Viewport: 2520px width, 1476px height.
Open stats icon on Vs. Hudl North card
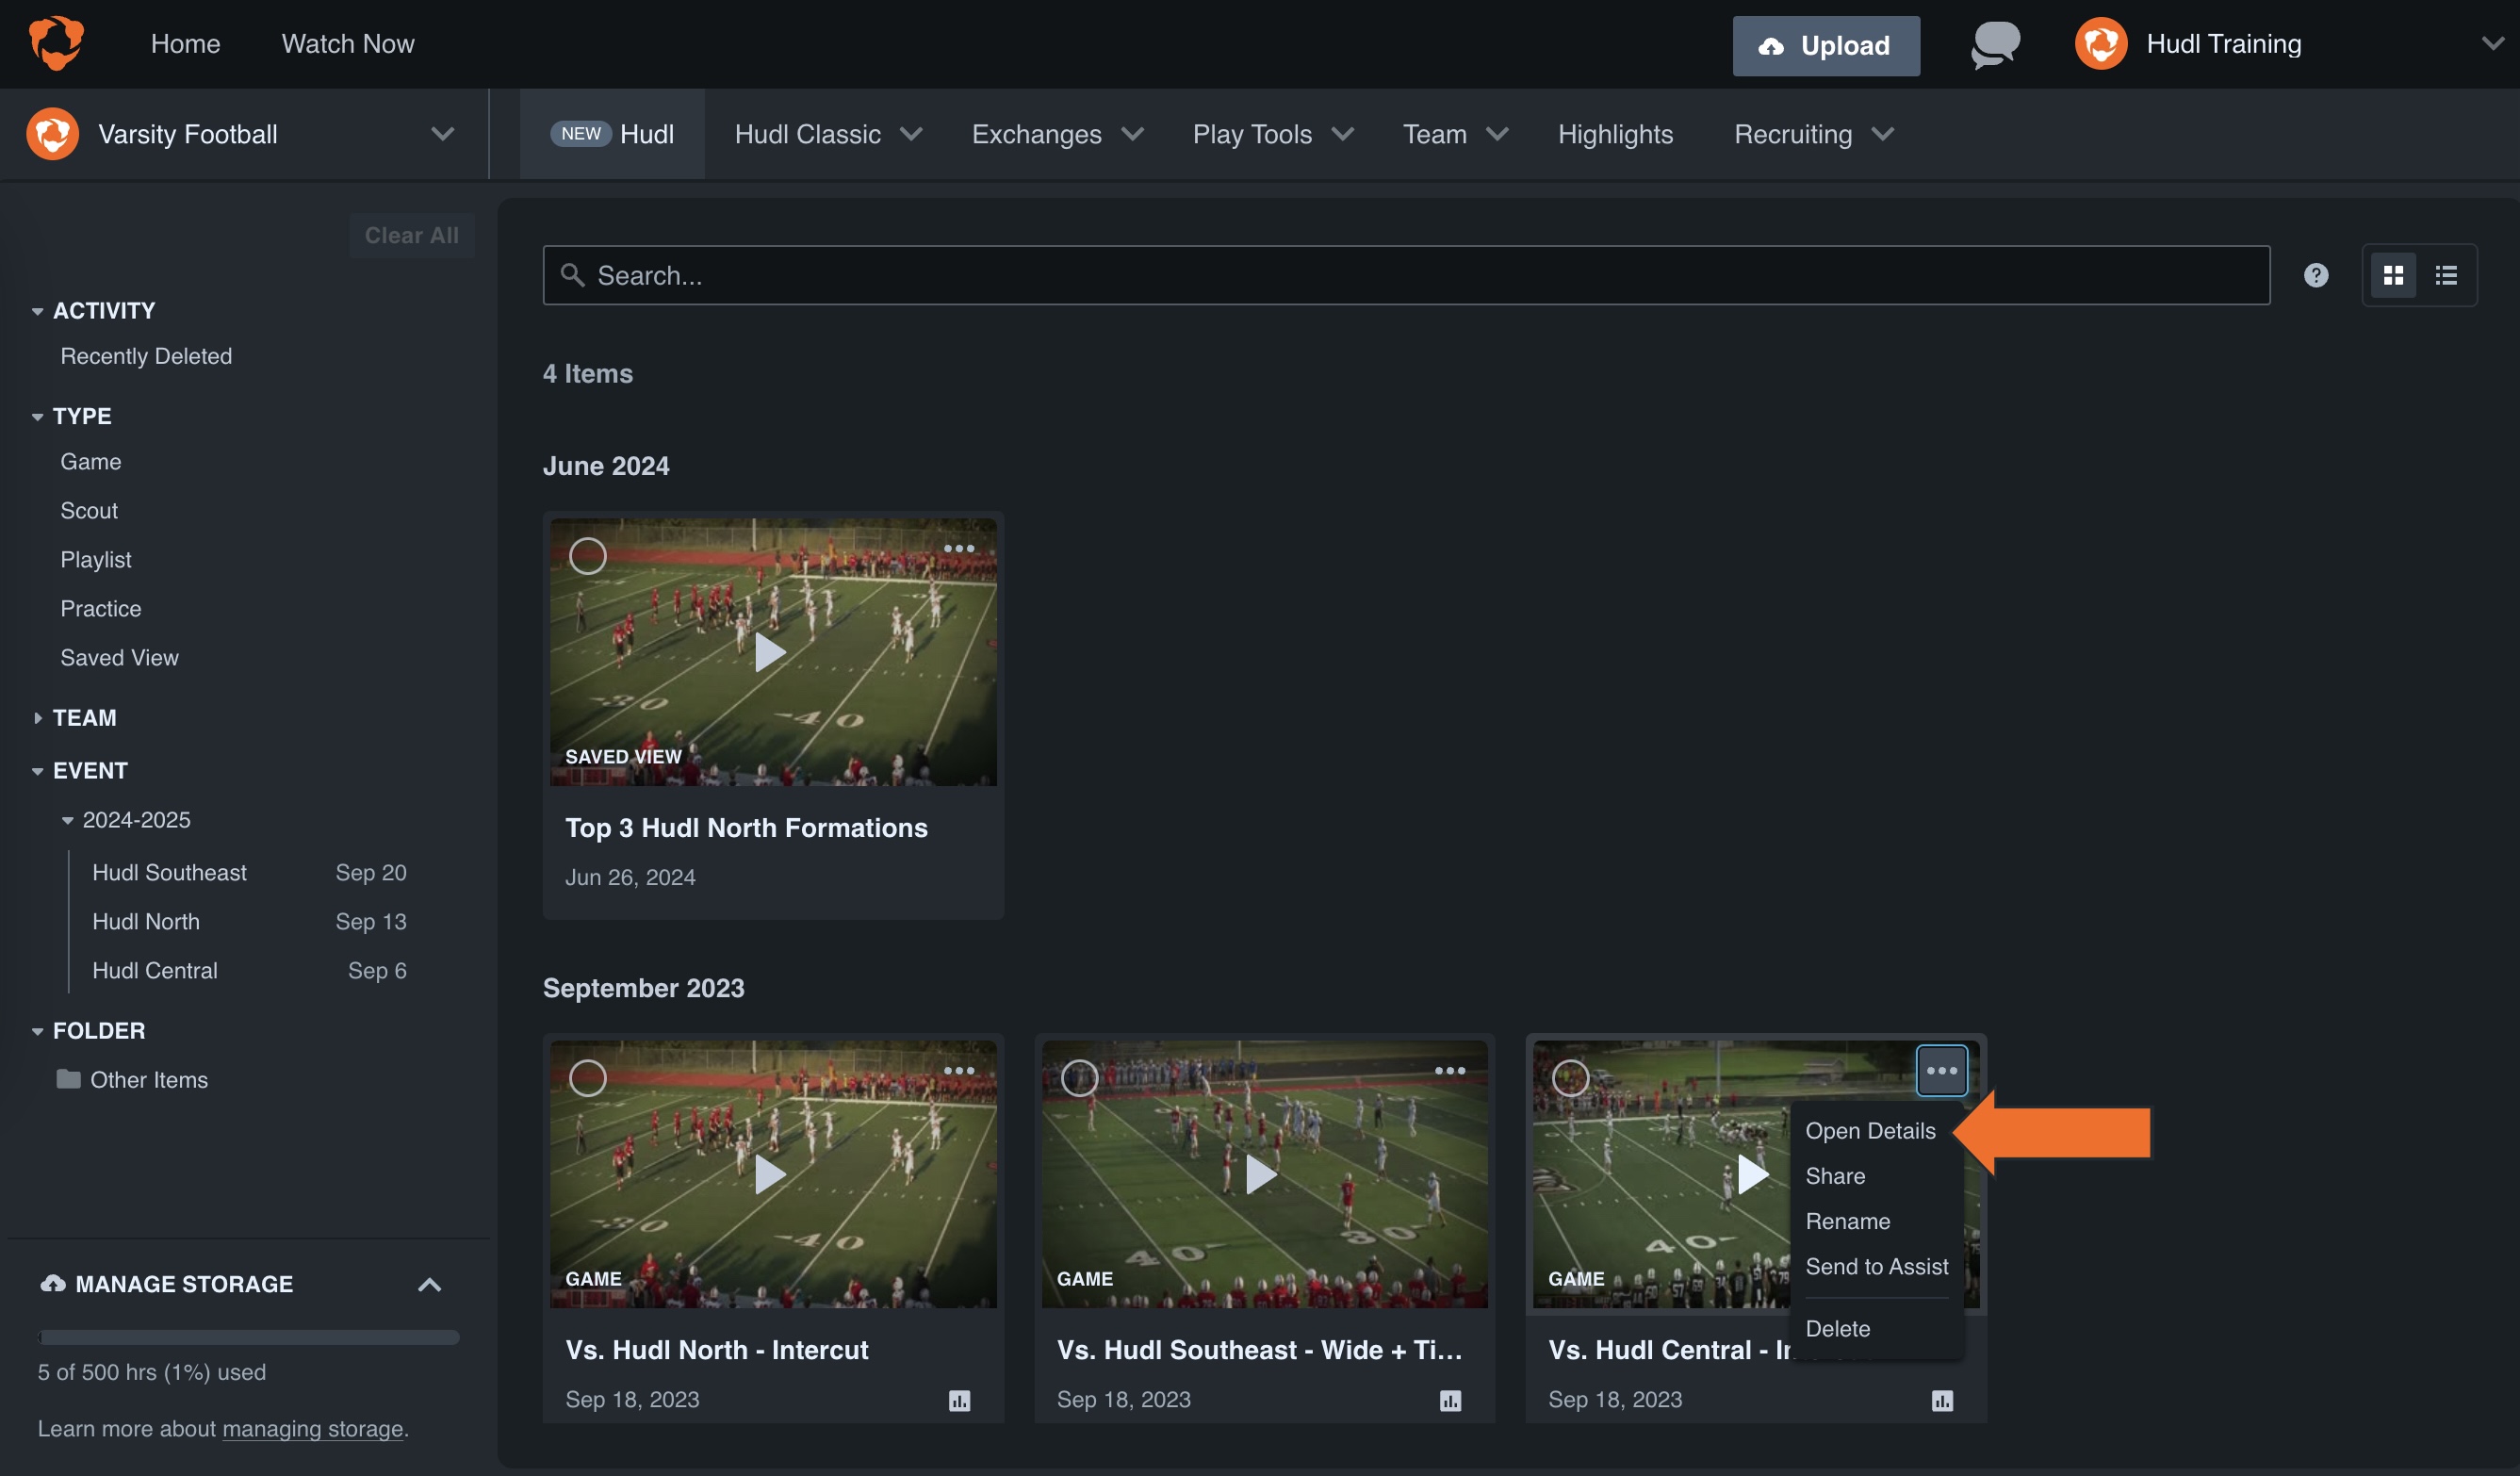coord(959,1400)
